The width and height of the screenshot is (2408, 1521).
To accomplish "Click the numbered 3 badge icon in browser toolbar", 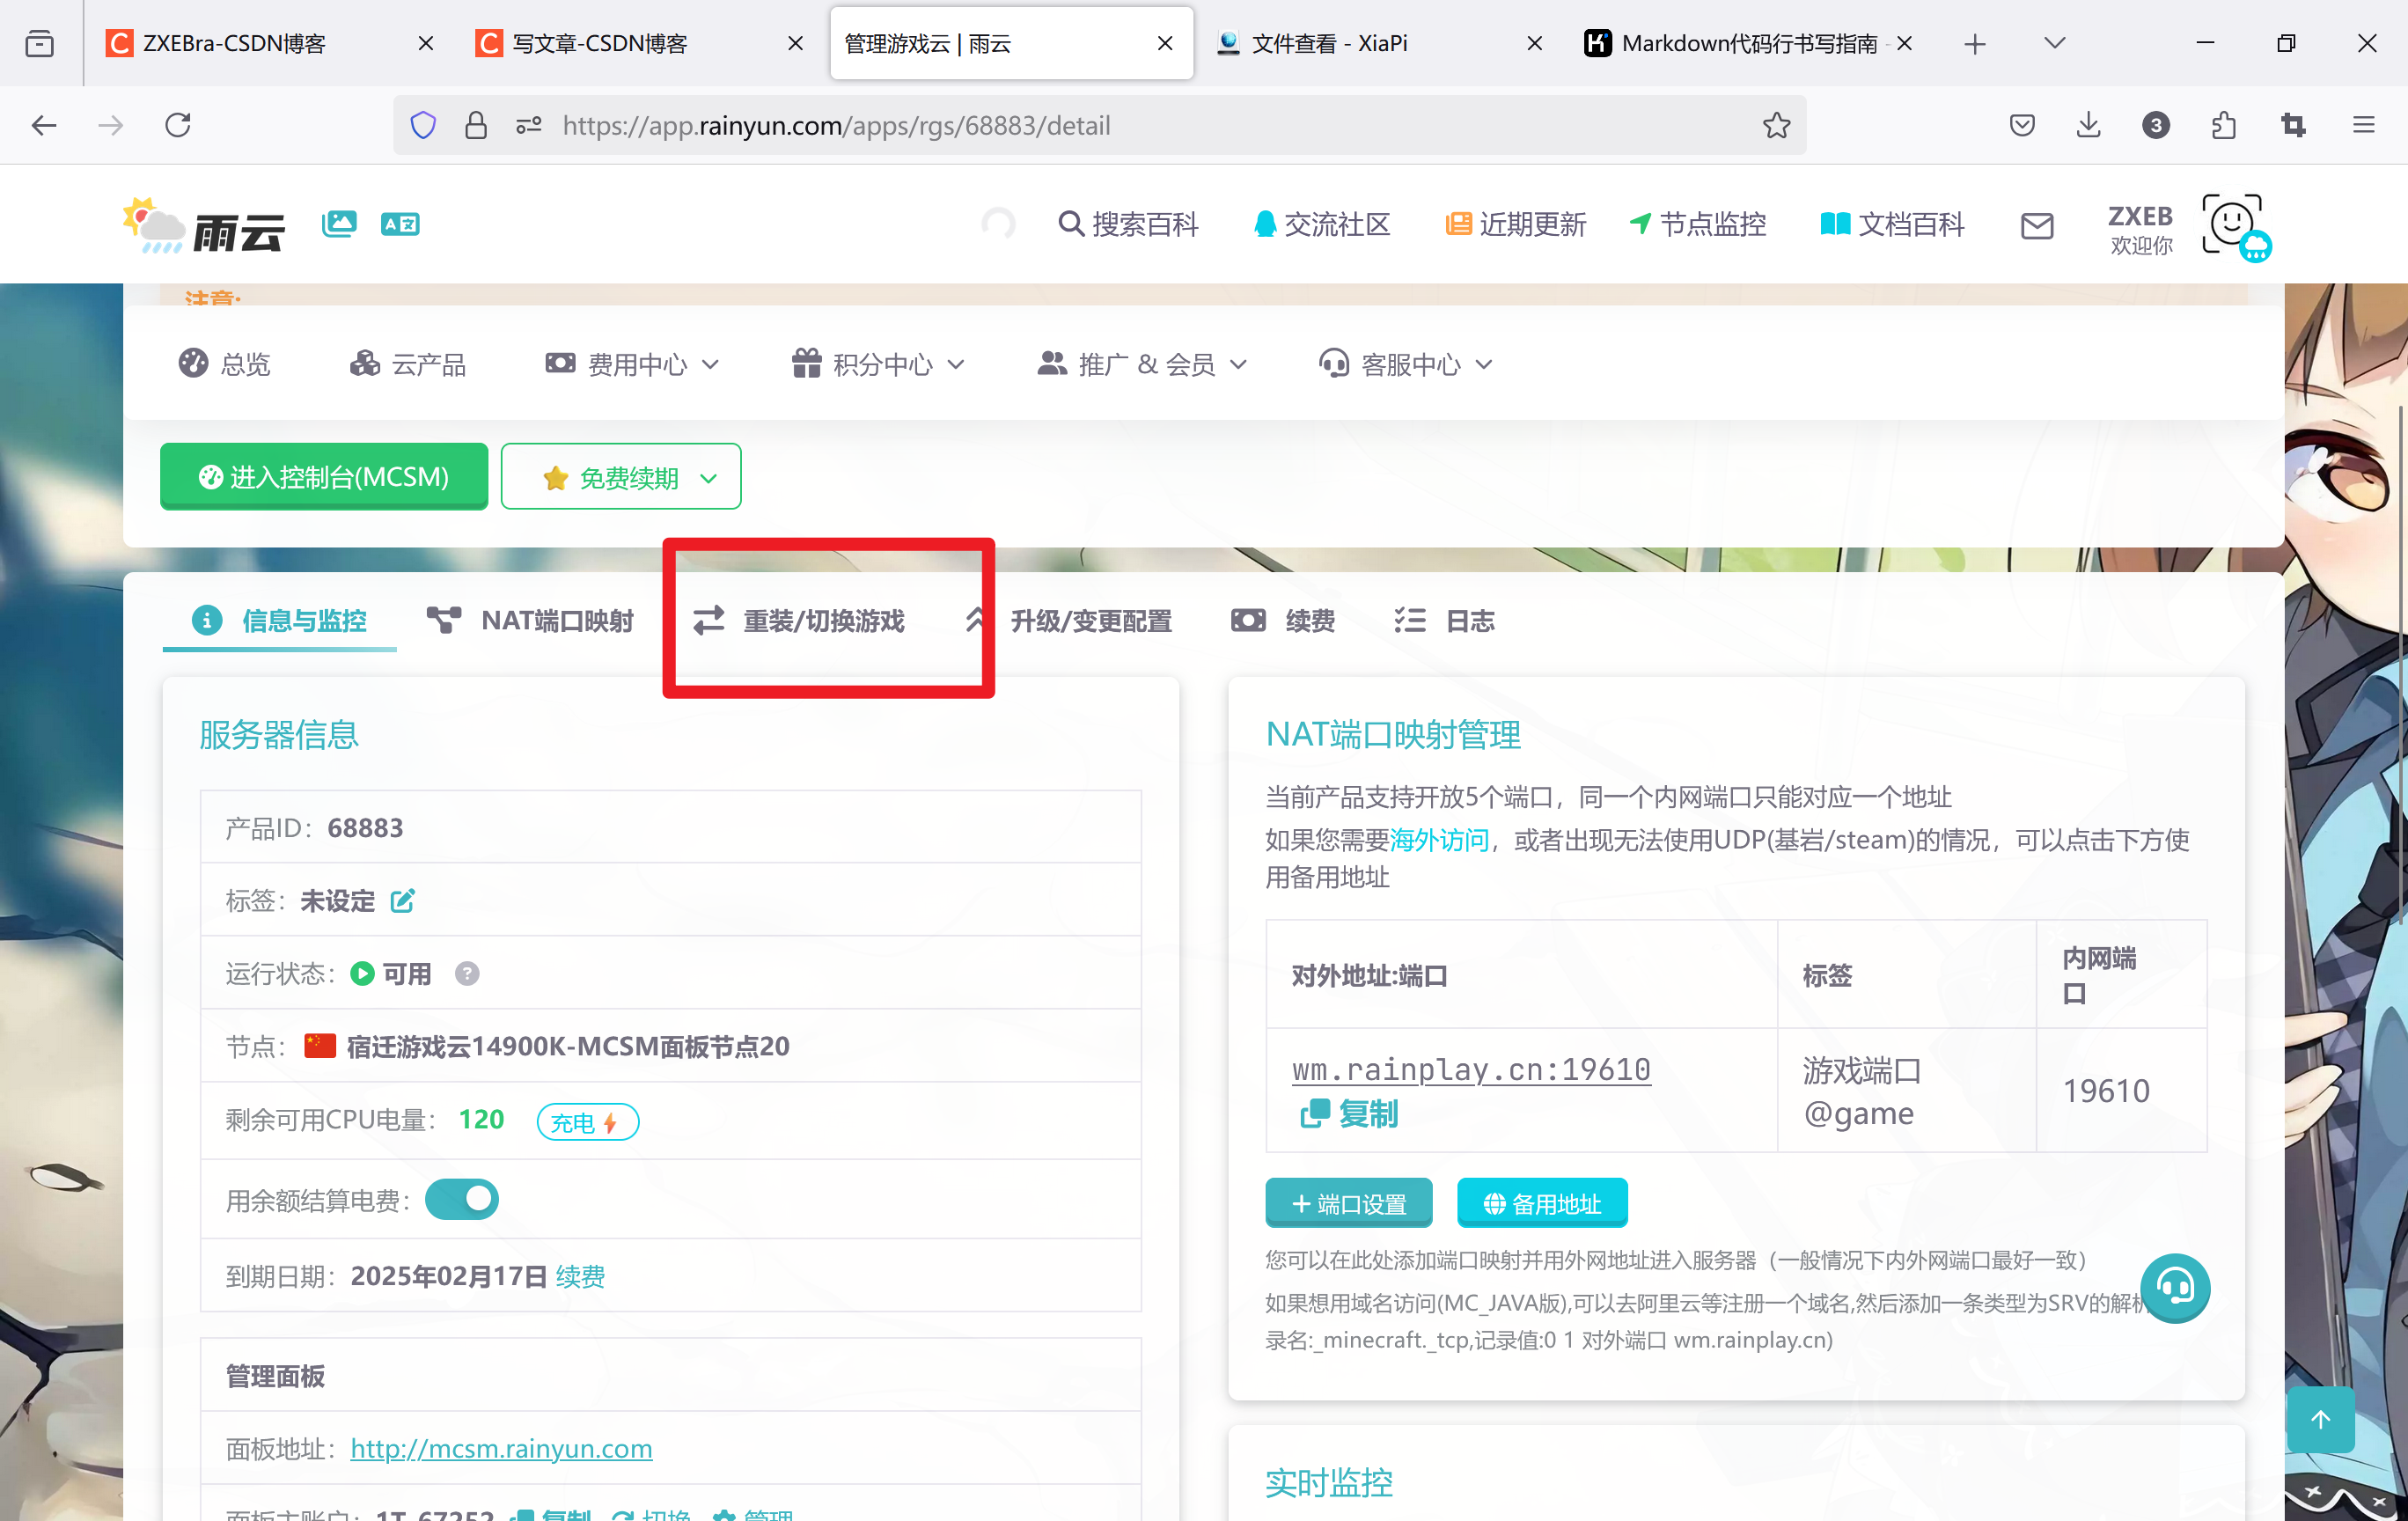I will point(2156,125).
